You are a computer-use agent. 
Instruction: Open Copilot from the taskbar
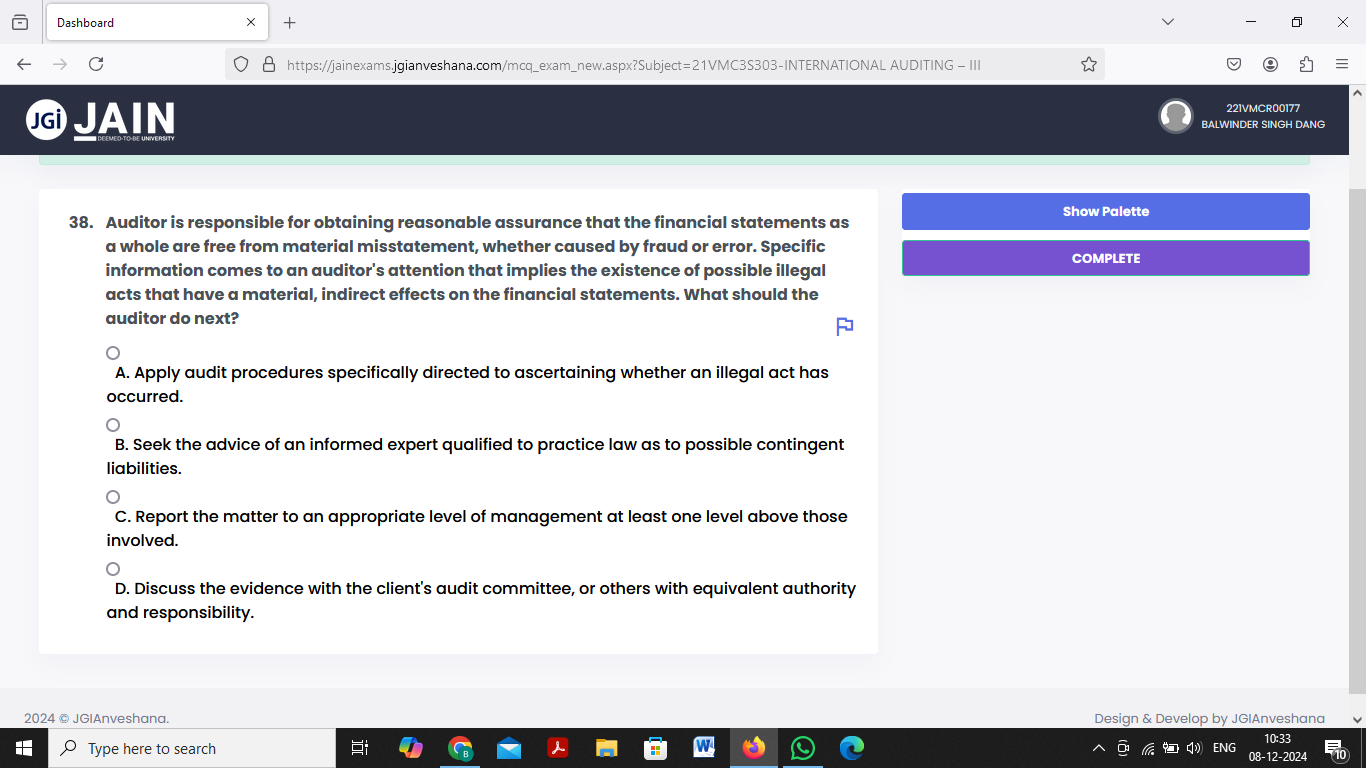[410, 748]
